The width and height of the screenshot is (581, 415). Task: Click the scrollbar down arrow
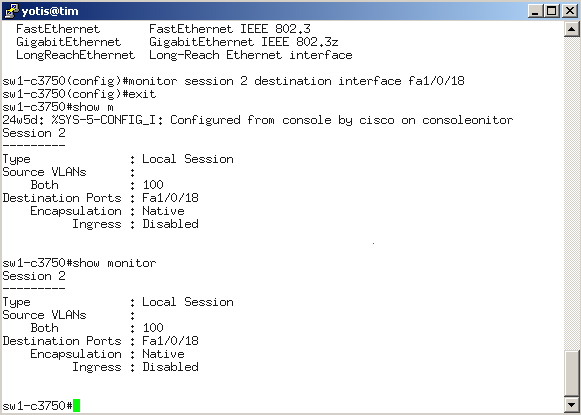(x=572, y=404)
